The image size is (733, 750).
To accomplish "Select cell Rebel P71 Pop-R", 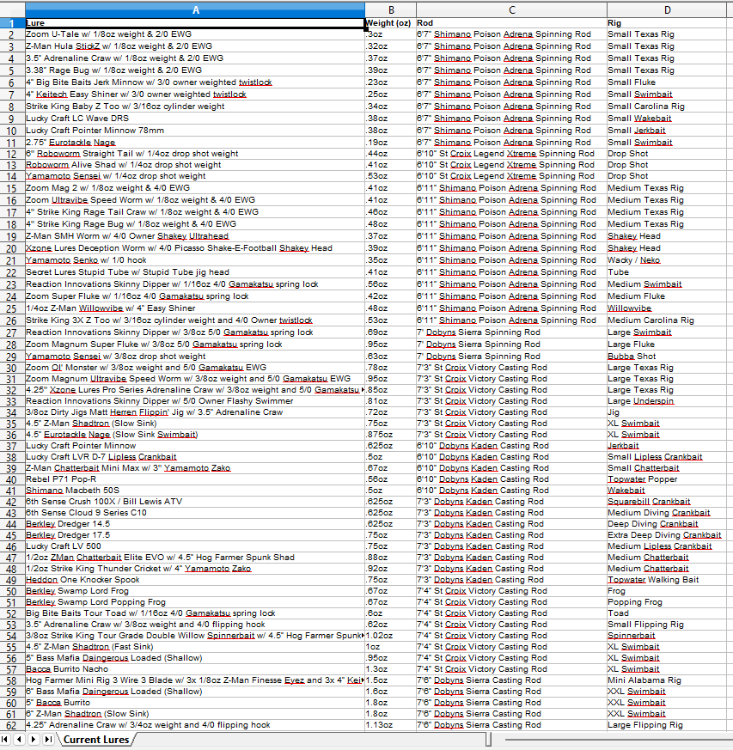I will 195,479.
